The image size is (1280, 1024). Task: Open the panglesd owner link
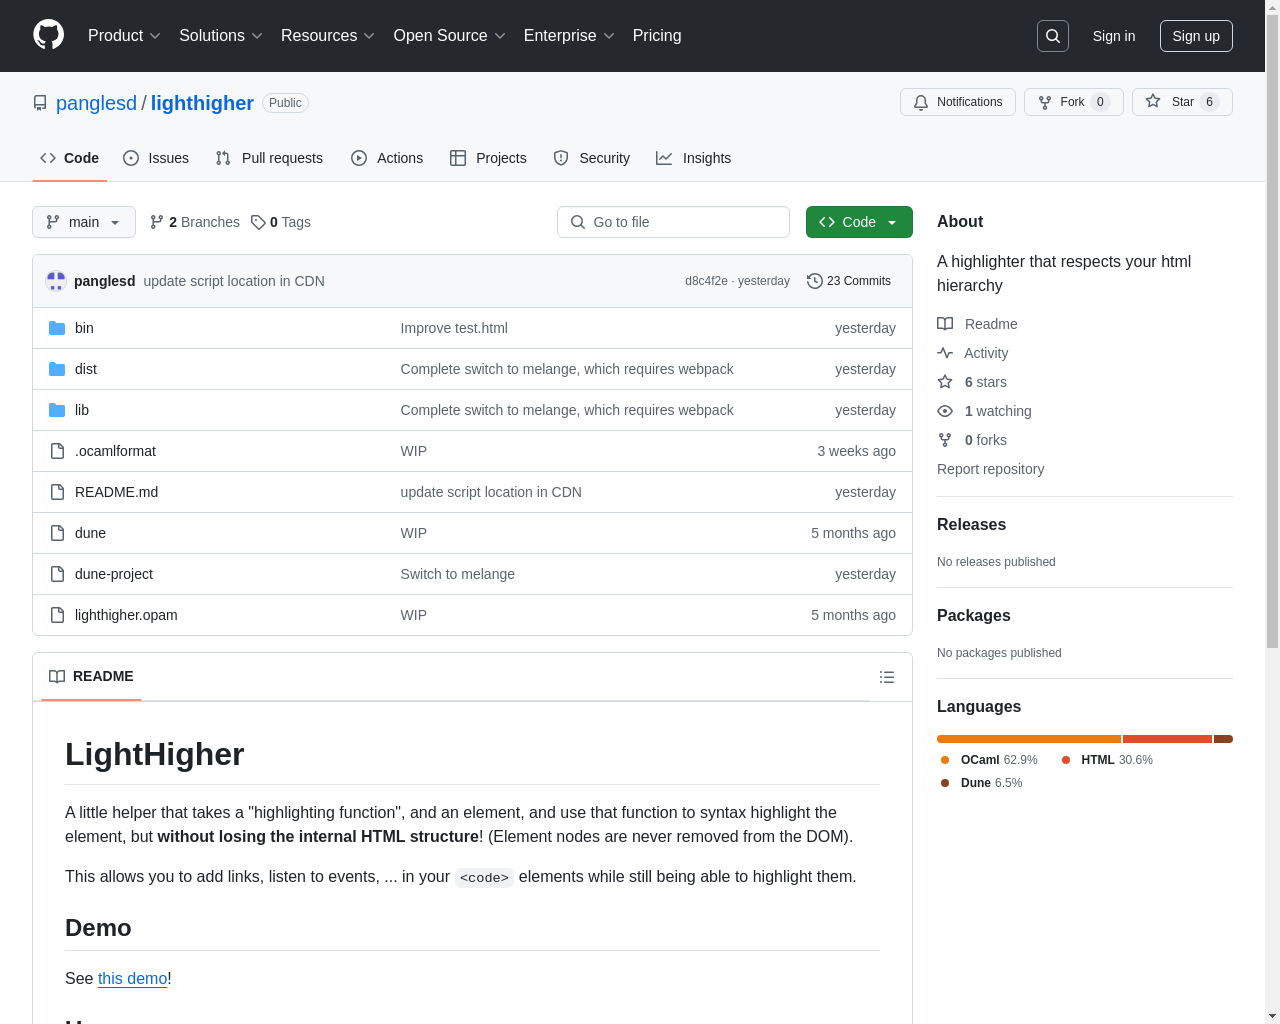[96, 103]
